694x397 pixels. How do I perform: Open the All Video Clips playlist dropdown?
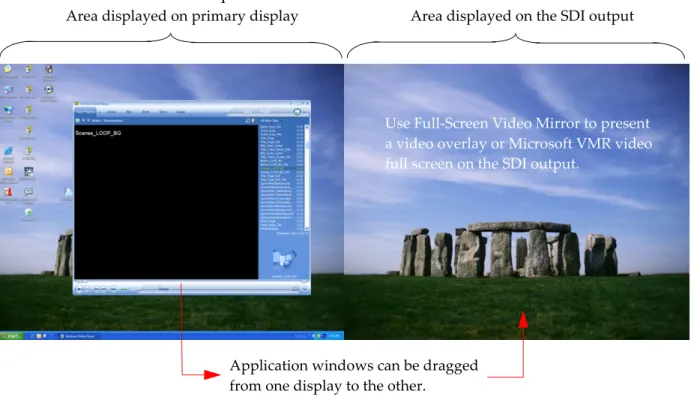(x=270, y=120)
